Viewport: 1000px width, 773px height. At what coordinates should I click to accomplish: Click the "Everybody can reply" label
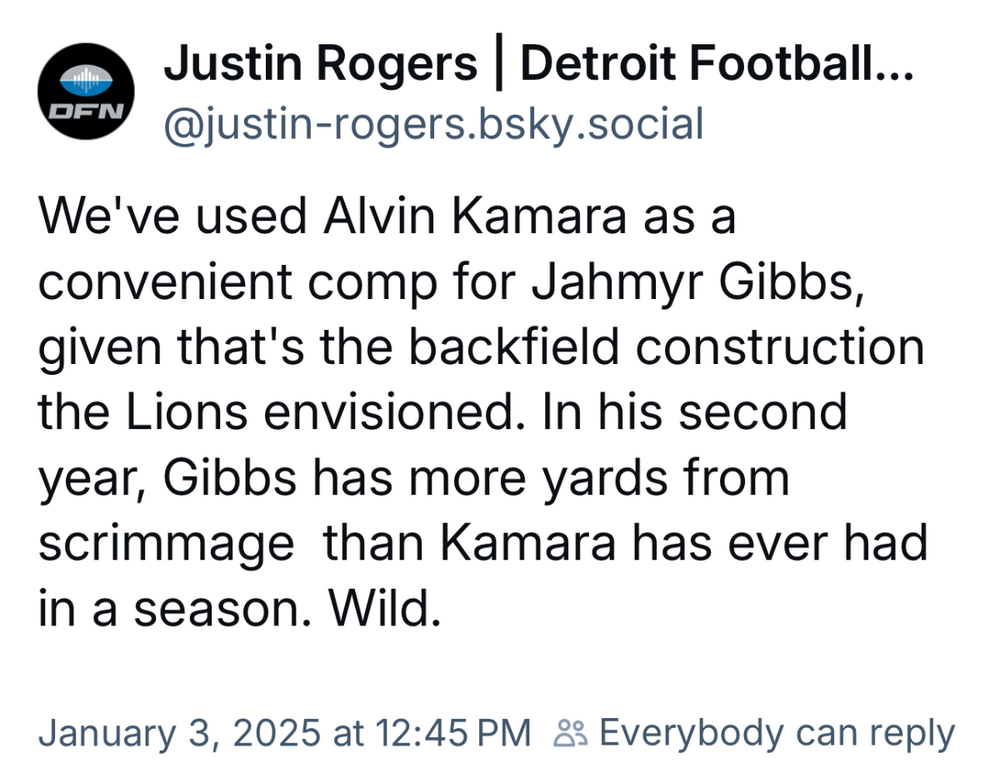(x=776, y=733)
